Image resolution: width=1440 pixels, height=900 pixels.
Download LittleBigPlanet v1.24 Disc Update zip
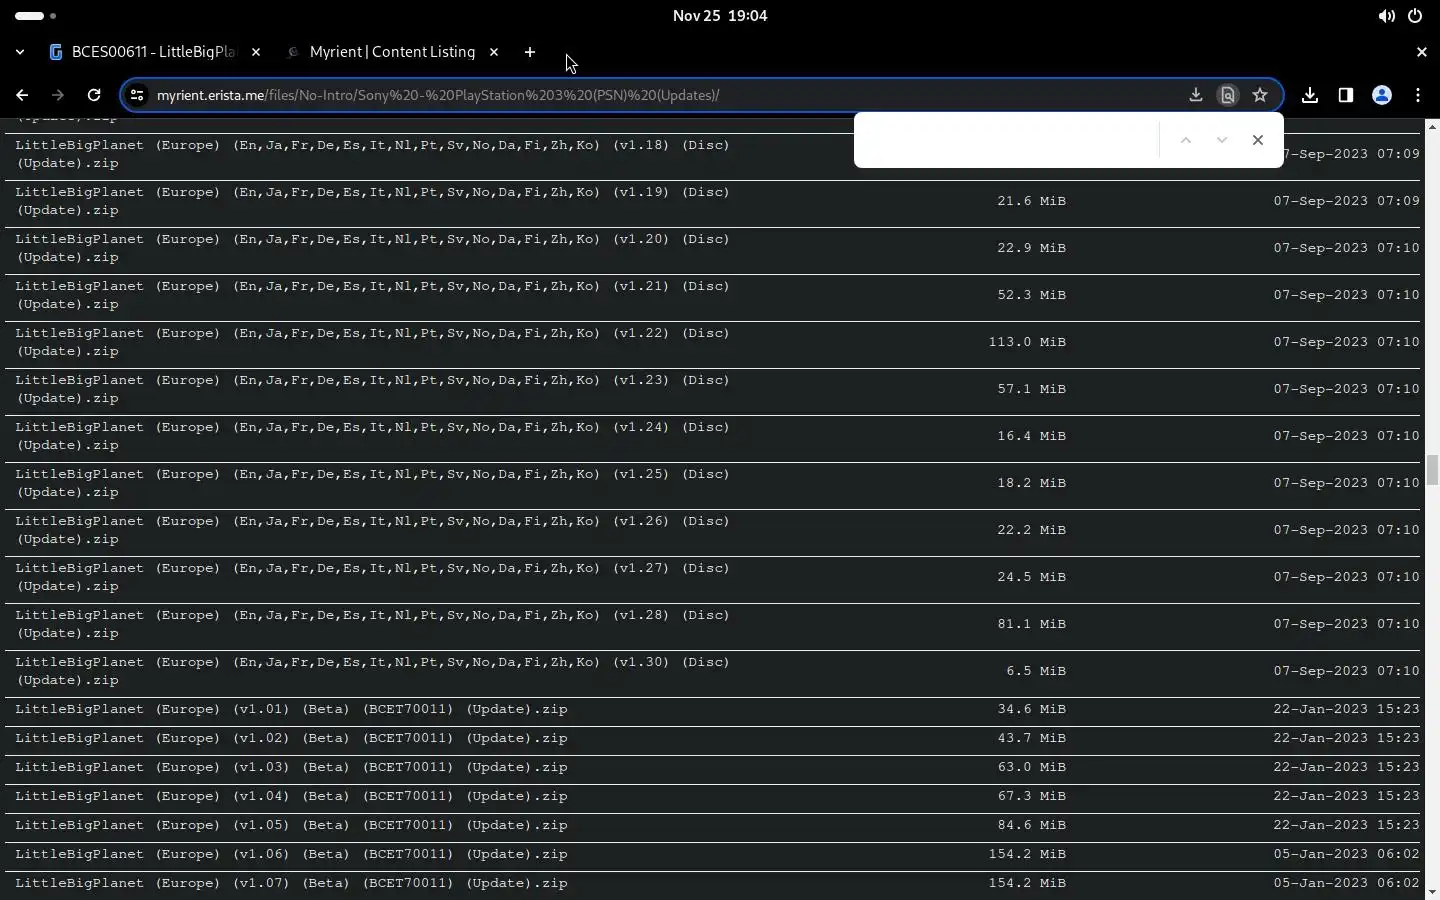coord(372,436)
